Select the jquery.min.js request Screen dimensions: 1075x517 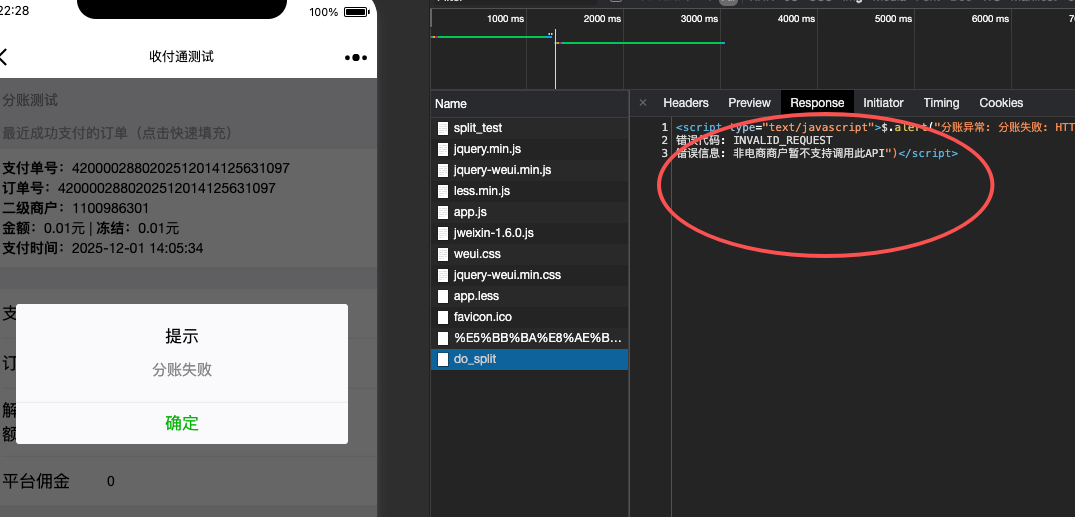[529, 149]
